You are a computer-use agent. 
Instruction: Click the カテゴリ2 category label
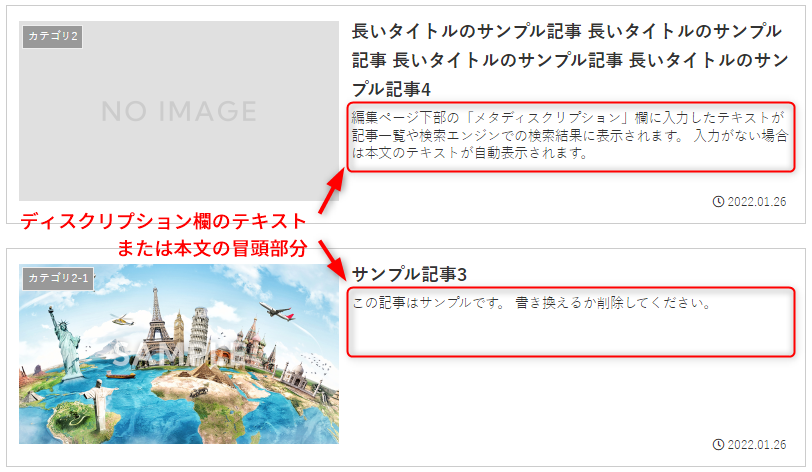(52, 36)
